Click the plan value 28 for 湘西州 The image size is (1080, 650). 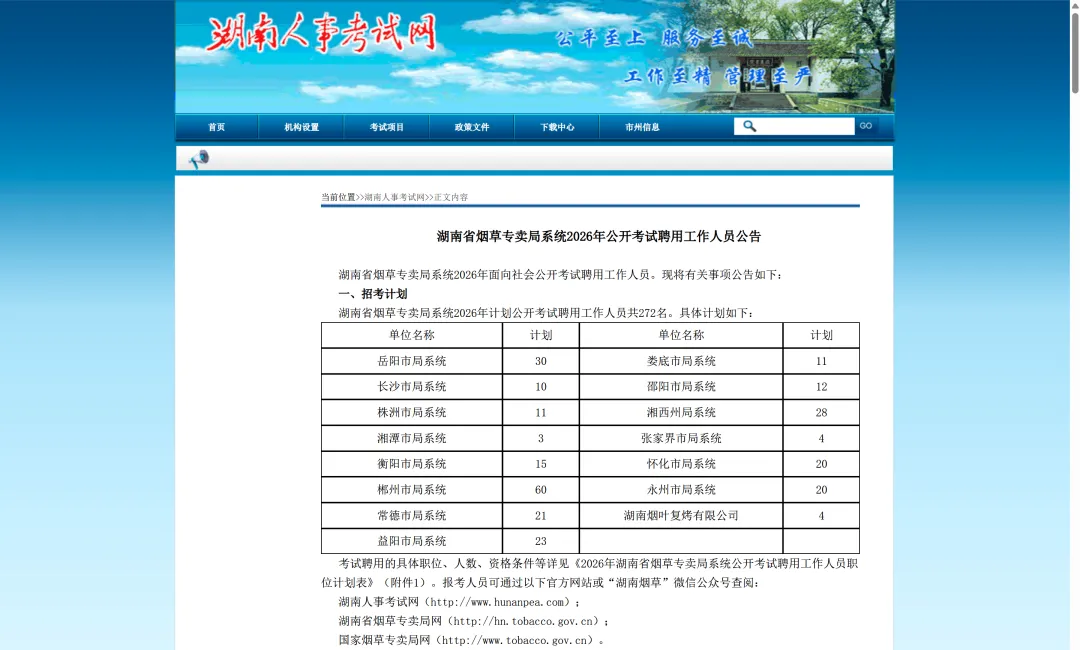(x=821, y=412)
